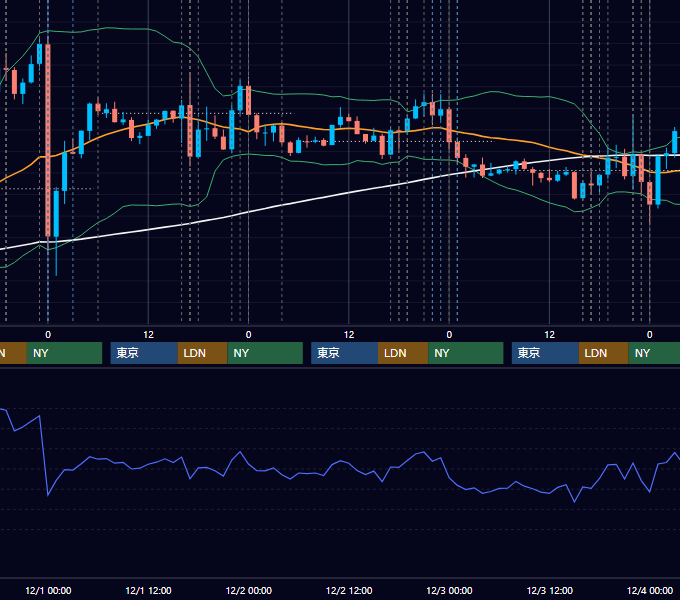The width and height of the screenshot is (680, 600).
Task: Click the red candlestick at 12/2 00:00
Action: [248, 100]
